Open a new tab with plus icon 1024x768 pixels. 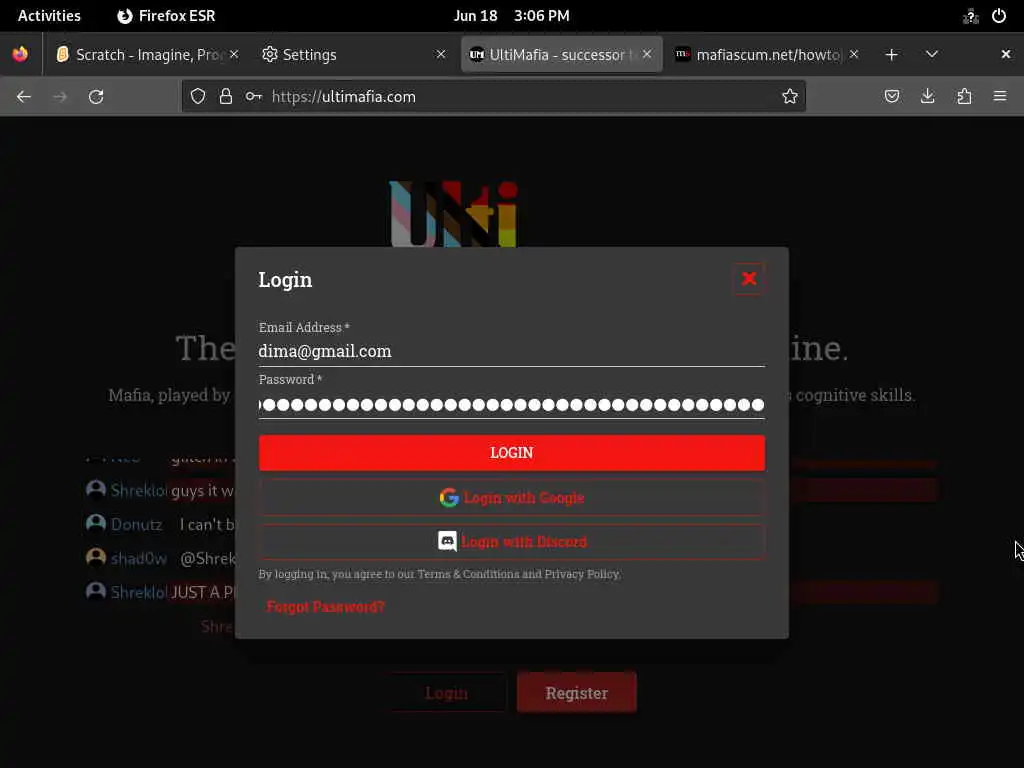[891, 54]
